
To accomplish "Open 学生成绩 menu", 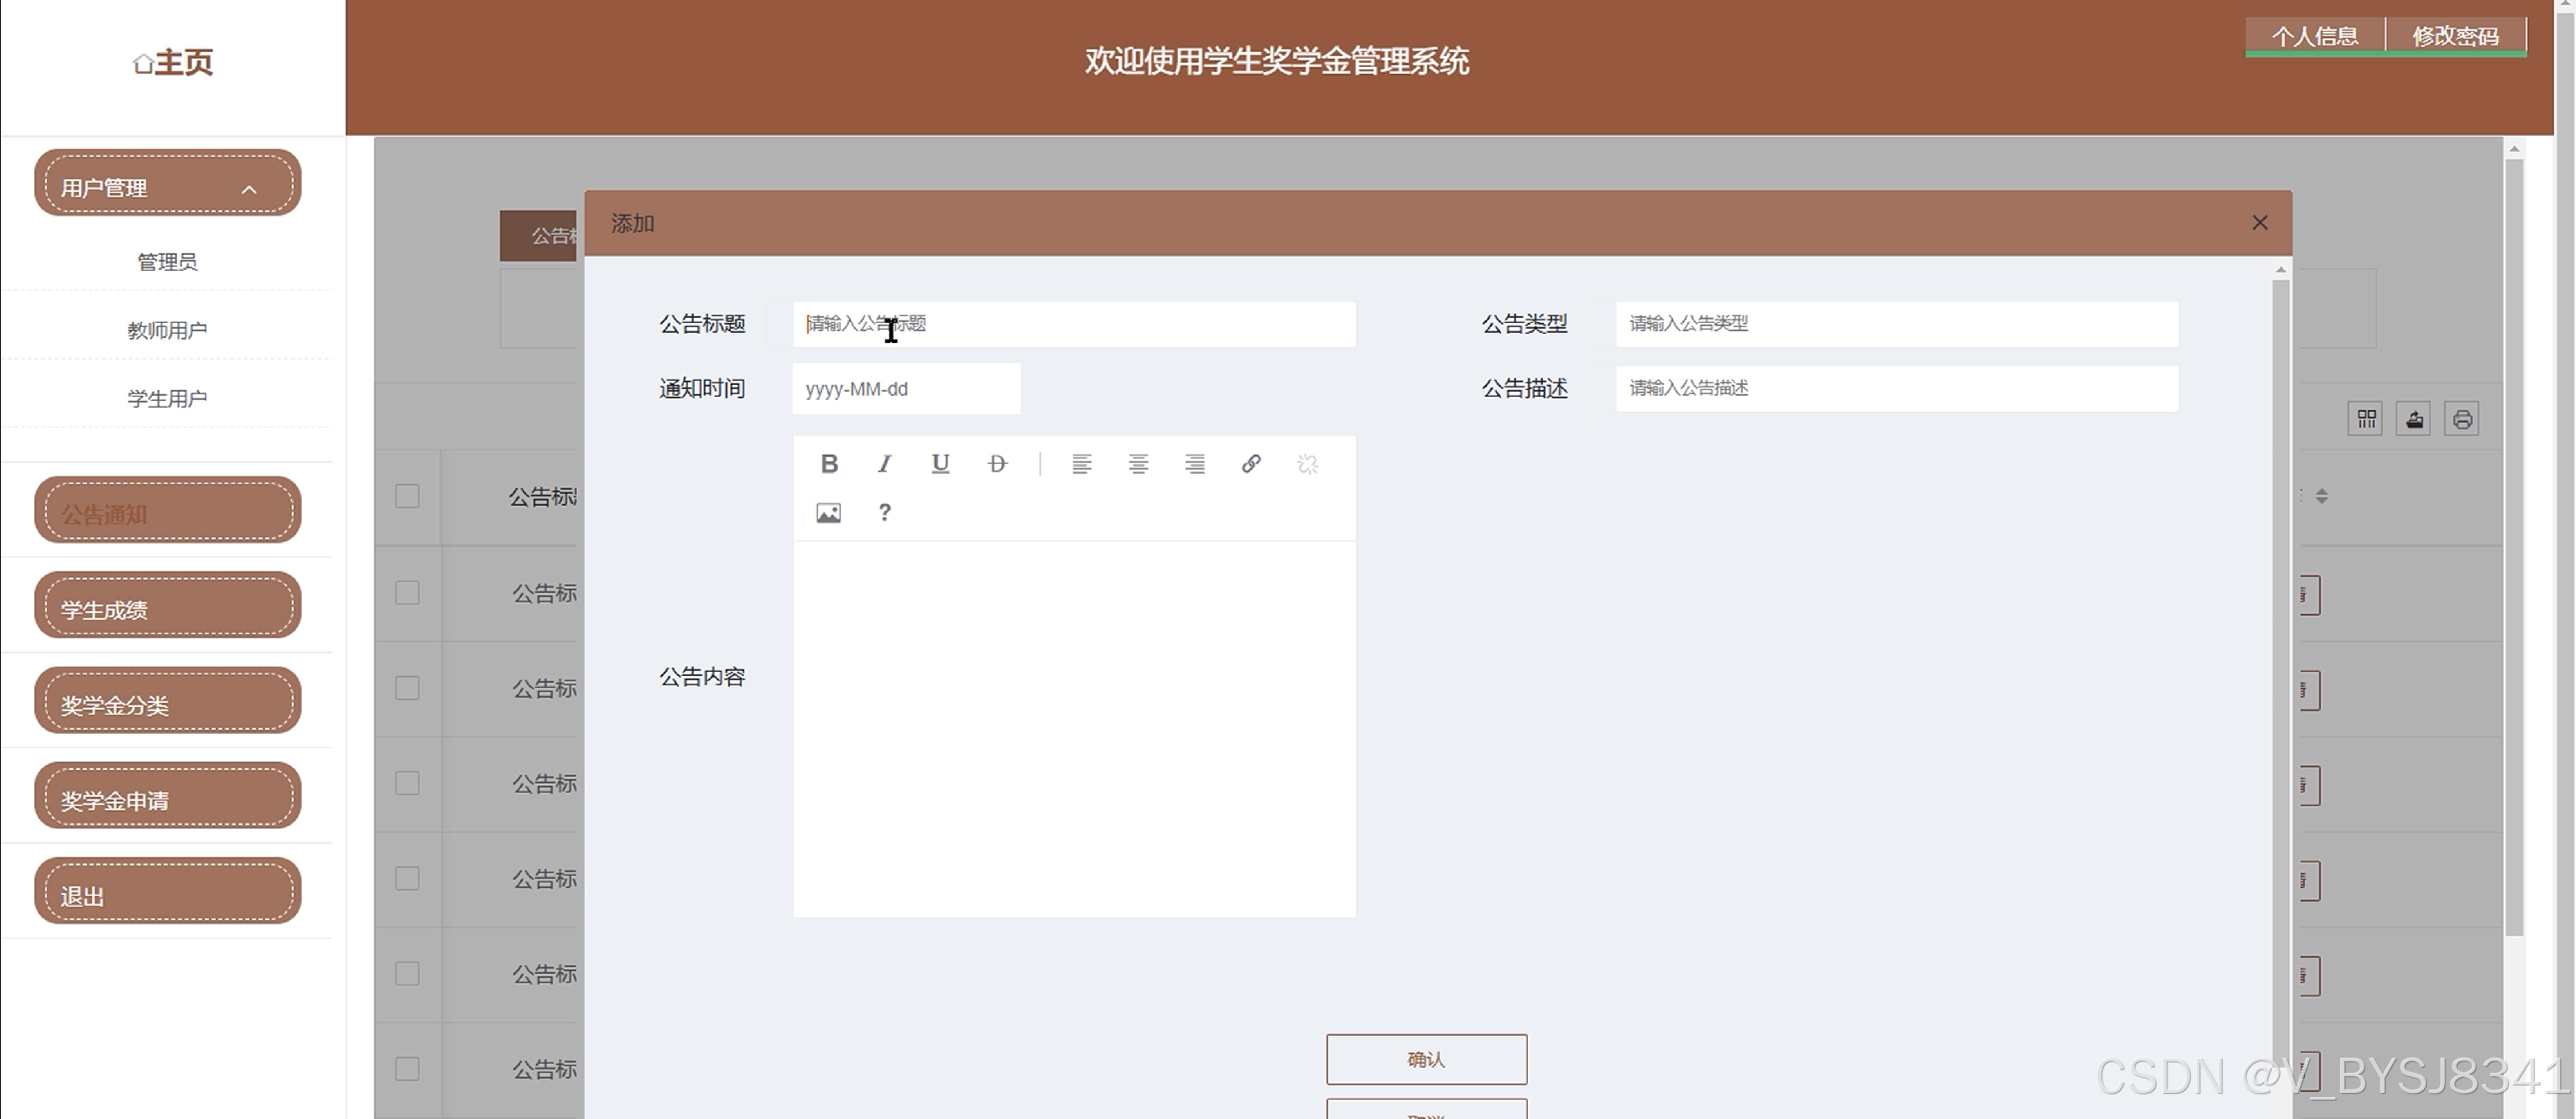I will (x=168, y=605).
